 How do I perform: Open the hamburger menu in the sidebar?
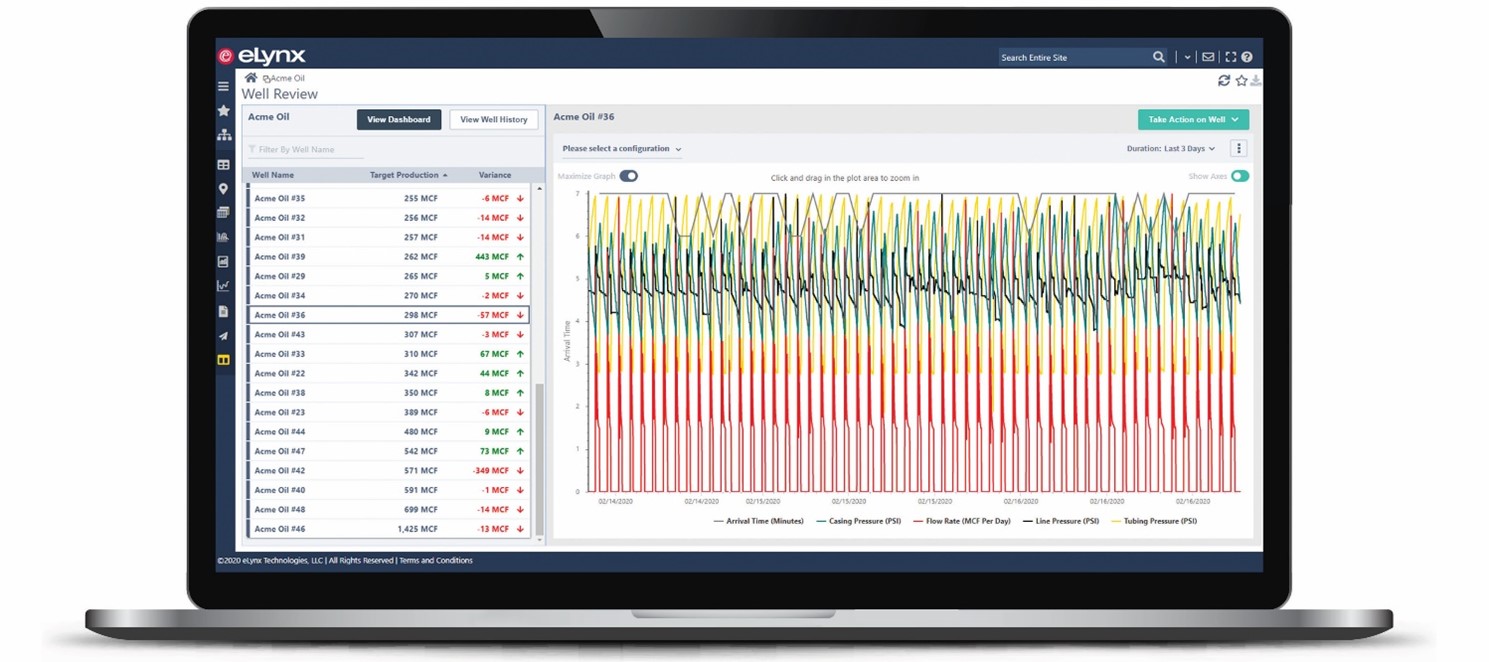tap(224, 86)
